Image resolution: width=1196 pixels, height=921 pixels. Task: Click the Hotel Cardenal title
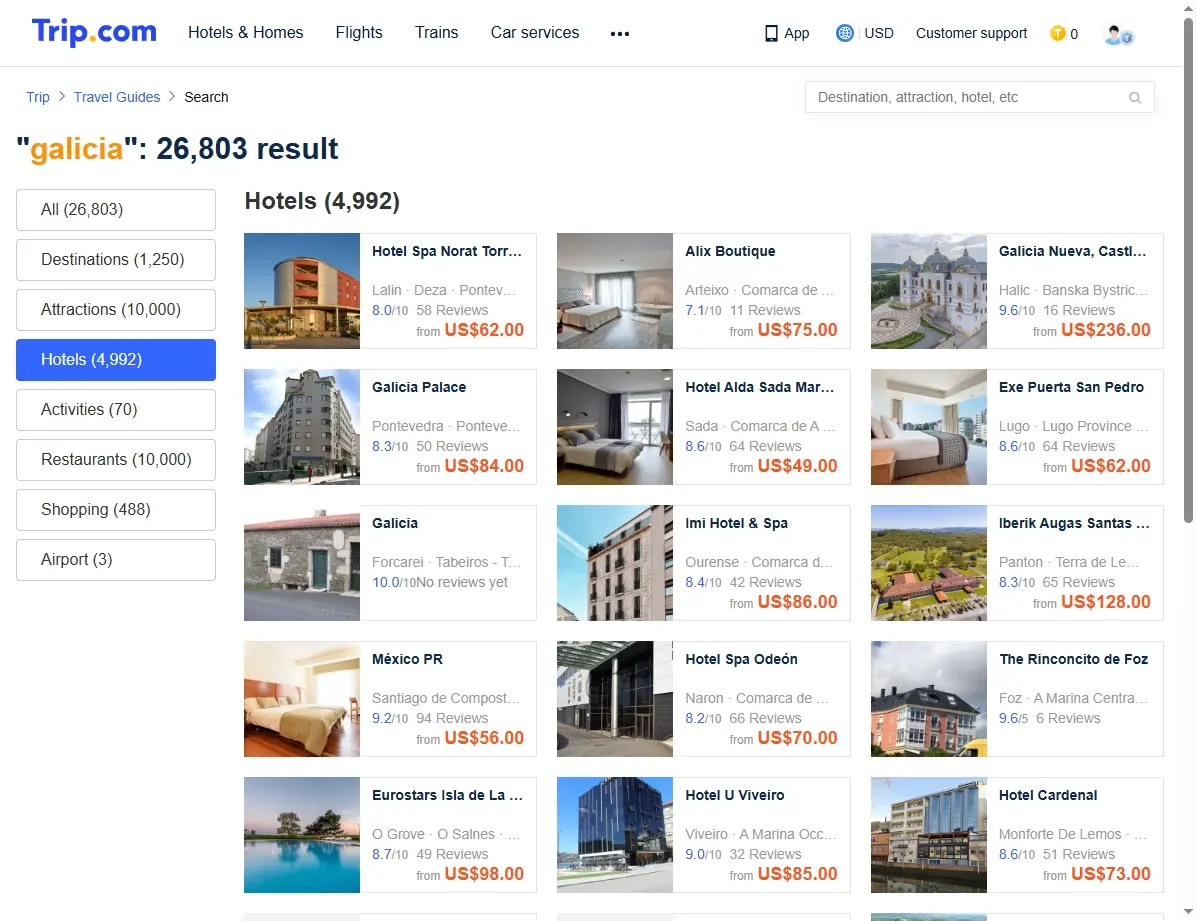(x=1048, y=794)
